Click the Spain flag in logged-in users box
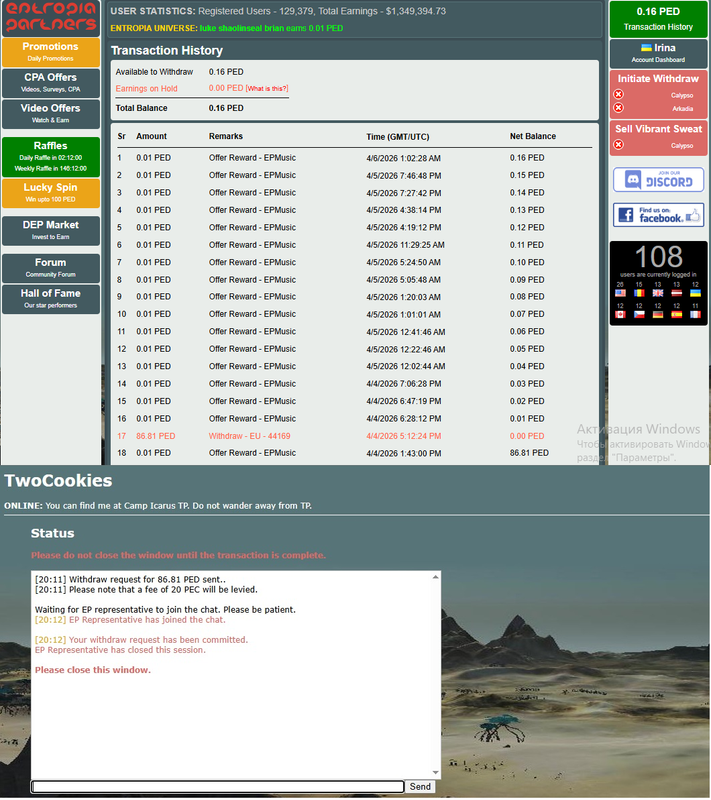Viewport: 711px width, 800px height. [x=677, y=314]
